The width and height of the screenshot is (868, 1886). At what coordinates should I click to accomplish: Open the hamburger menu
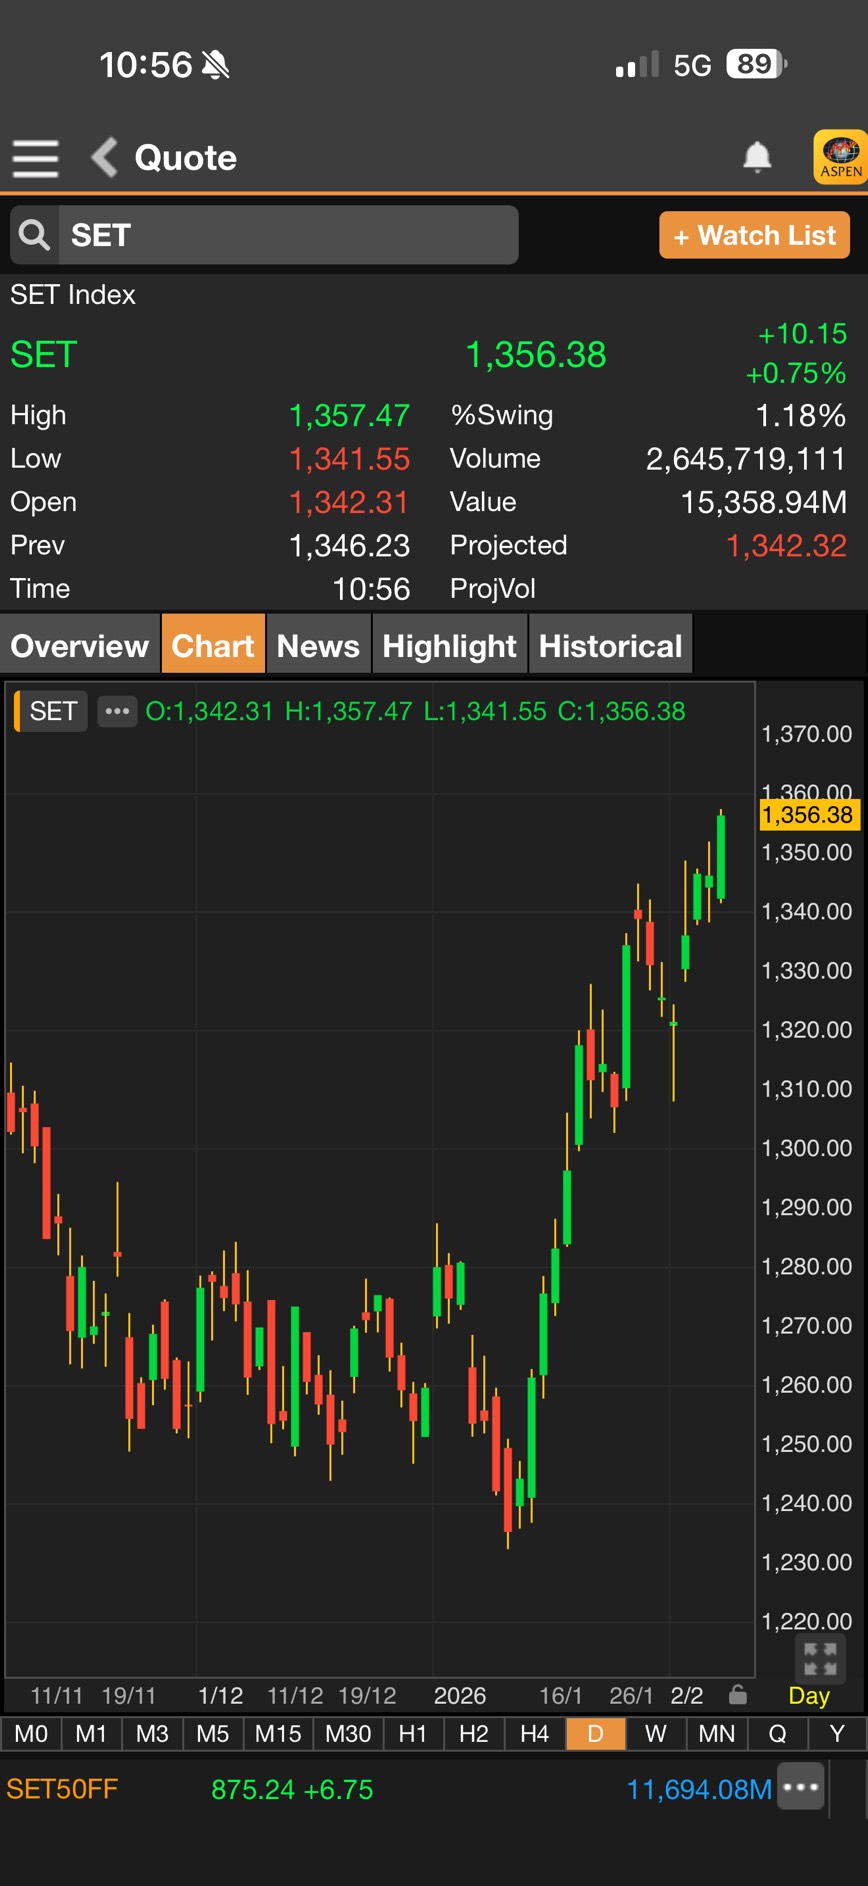tap(35, 158)
